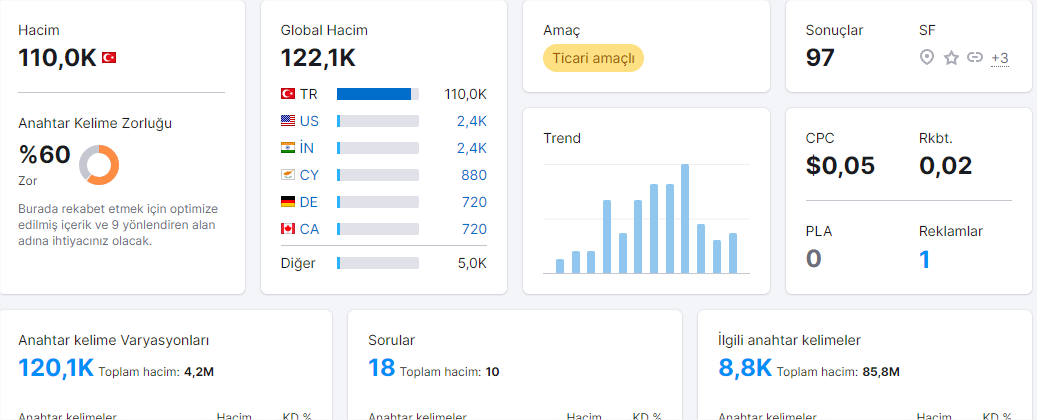Click the US flag in Global Hacim
Image resolution: width=1037 pixels, height=420 pixels.
point(288,121)
